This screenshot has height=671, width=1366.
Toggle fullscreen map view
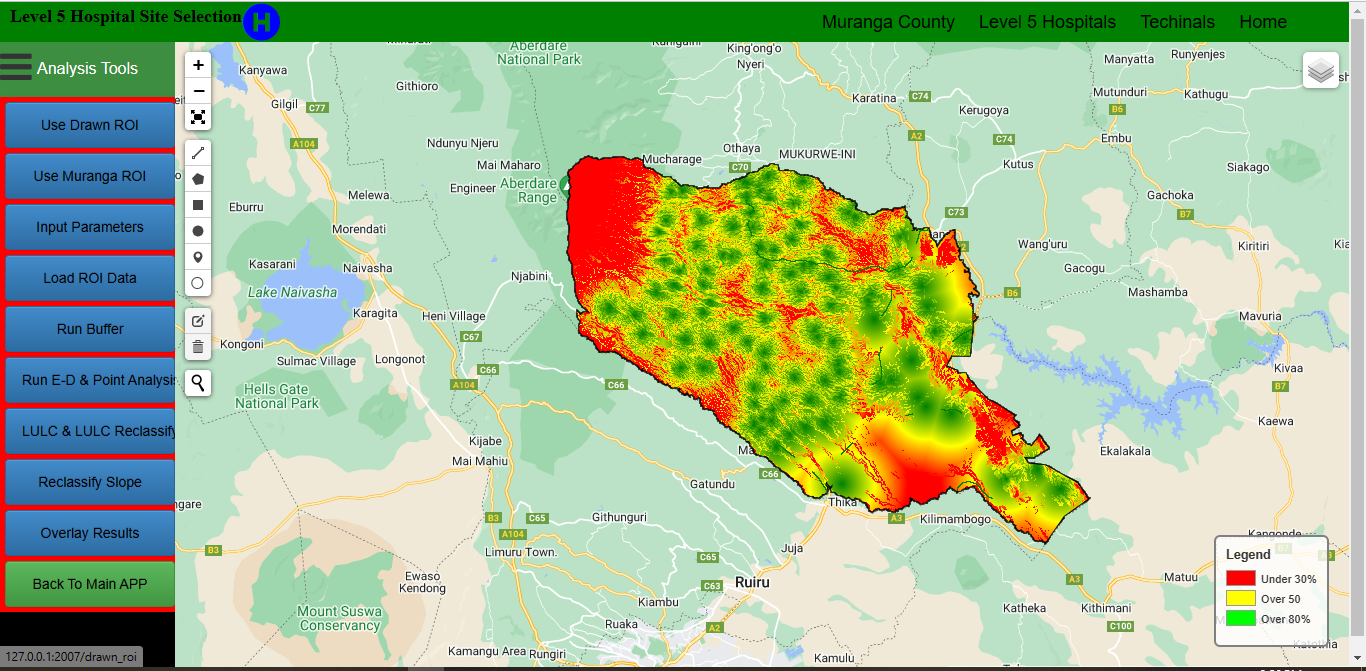click(198, 118)
